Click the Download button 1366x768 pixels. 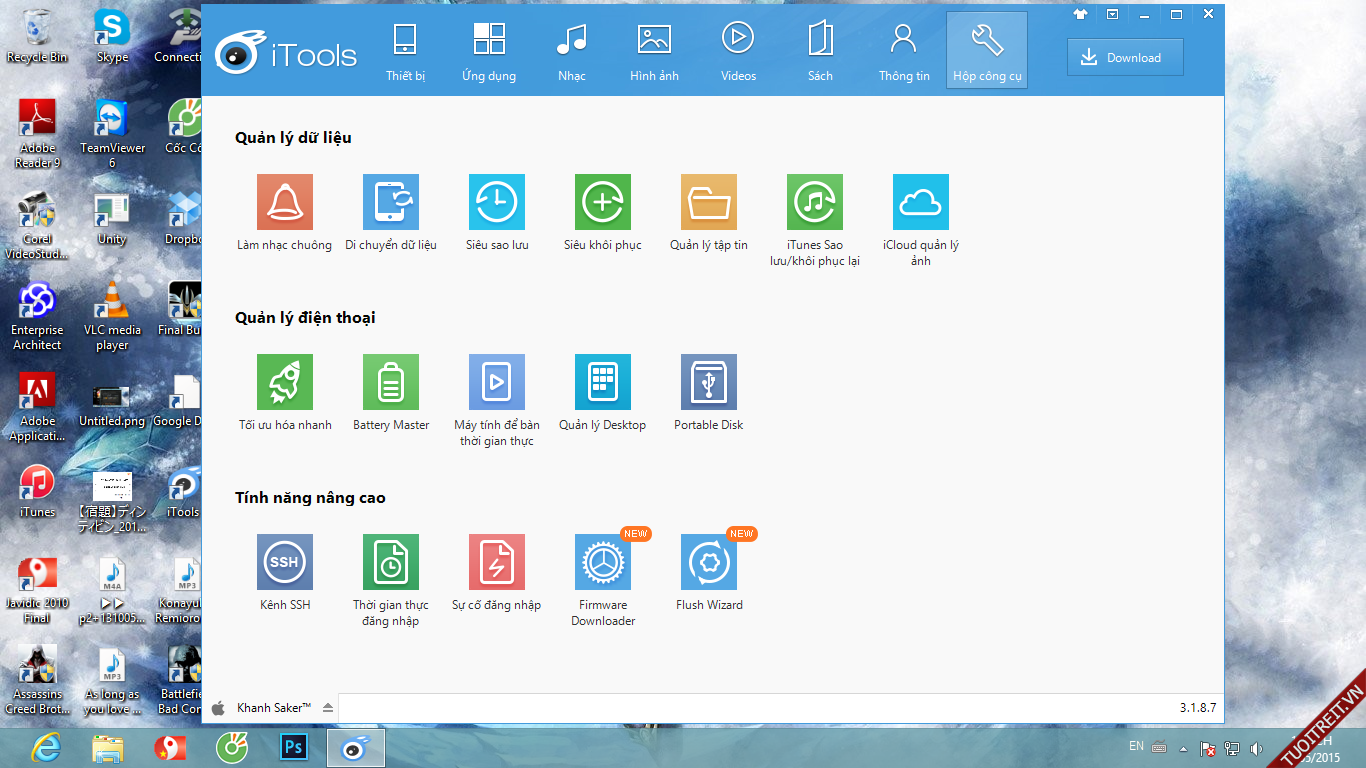[x=1125, y=58]
